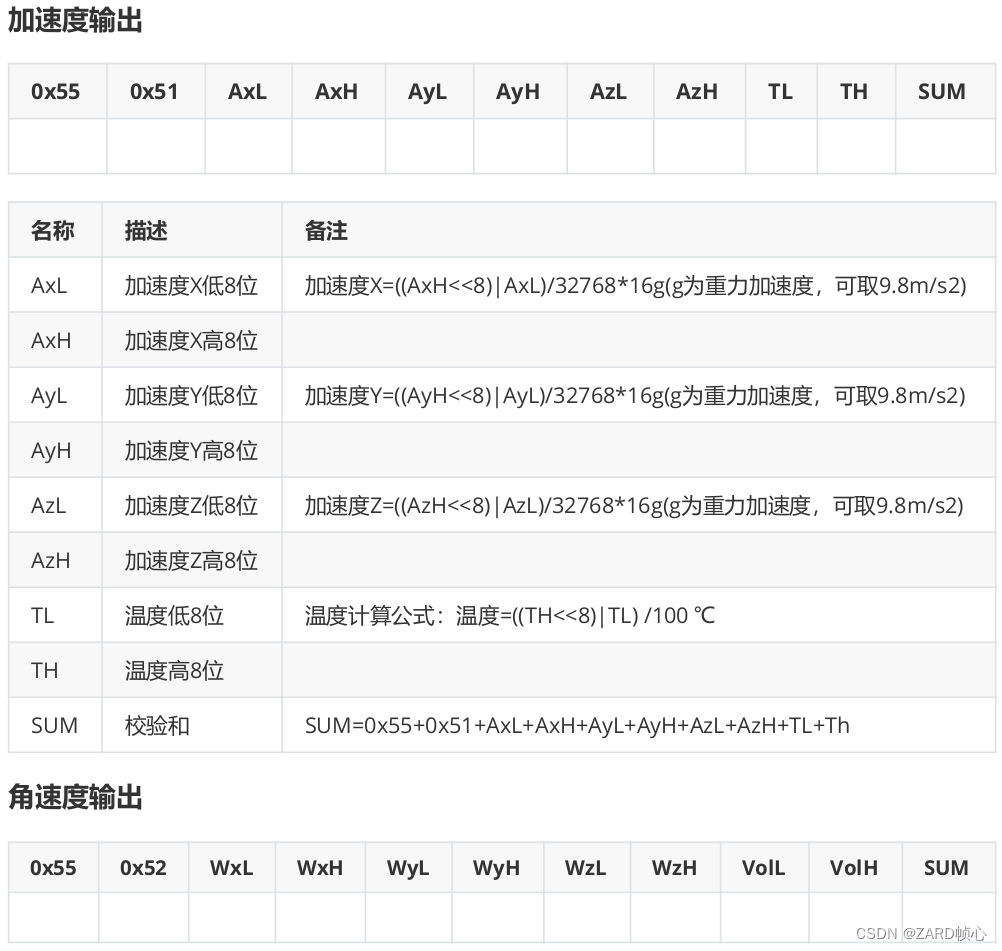Click the 加速度输出 heading
Image resolution: width=1002 pixels, height=951 pixels.
[75, 20]
